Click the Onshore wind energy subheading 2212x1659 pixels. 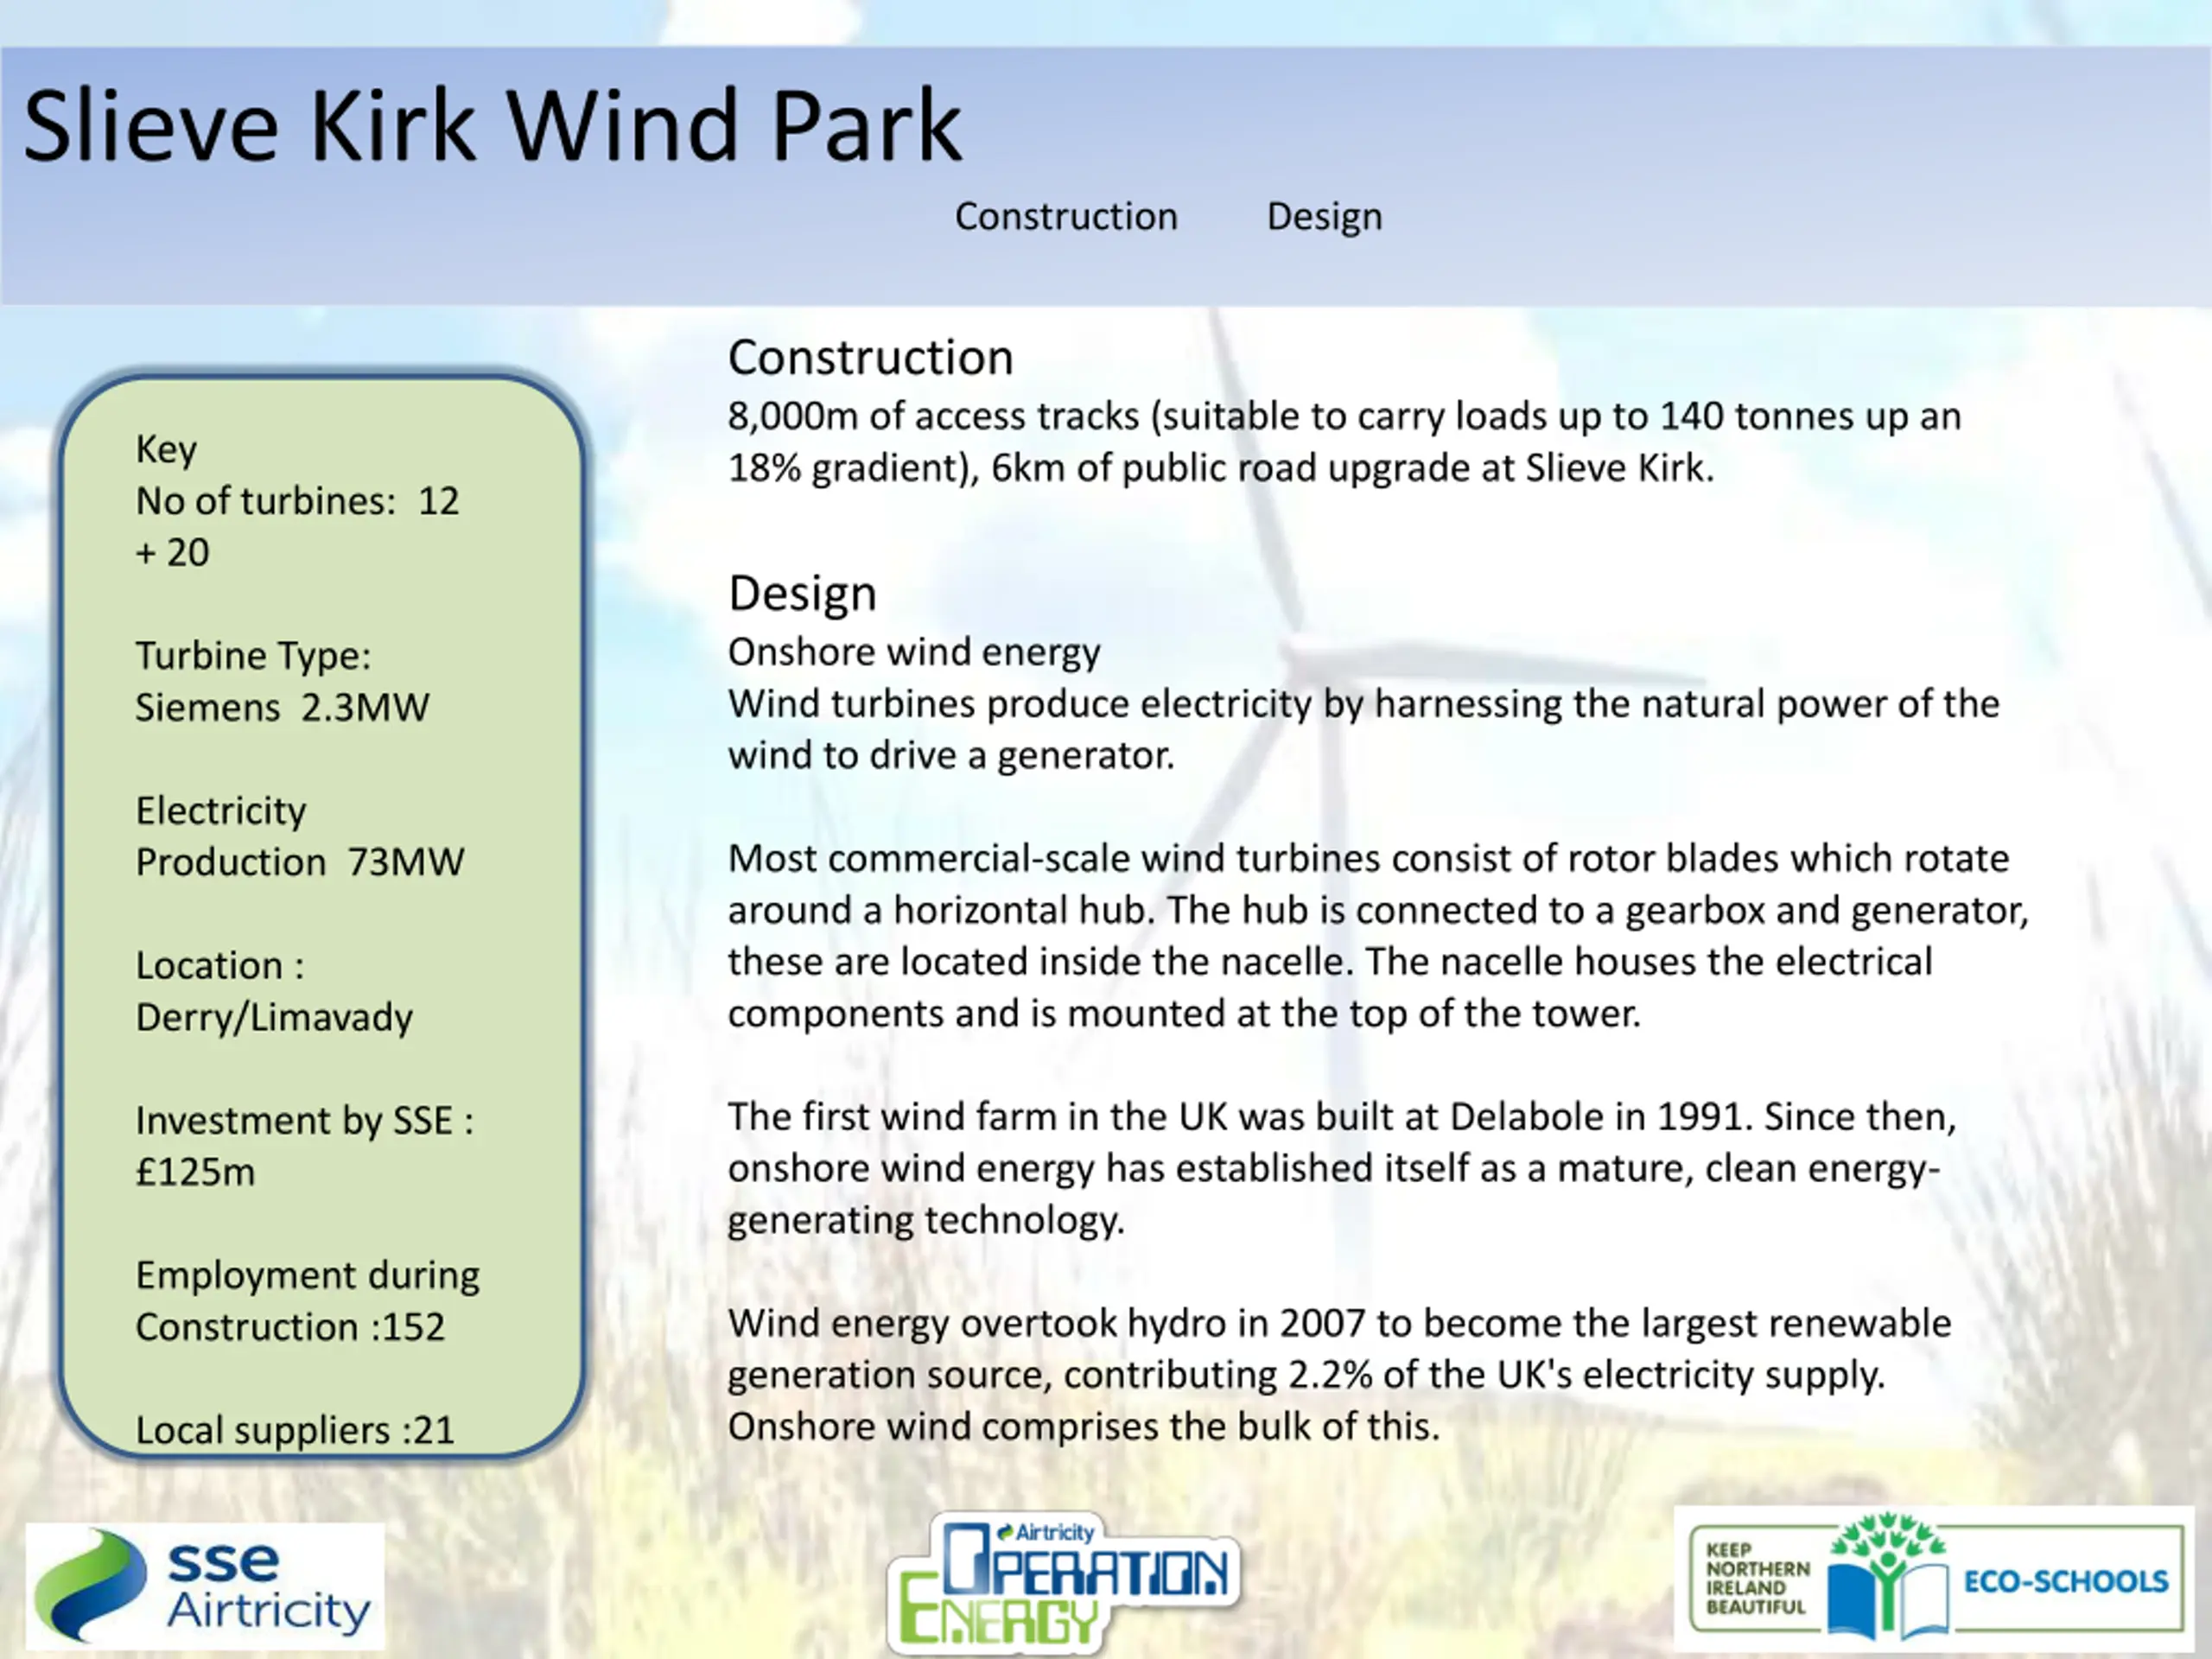point(914,652)
